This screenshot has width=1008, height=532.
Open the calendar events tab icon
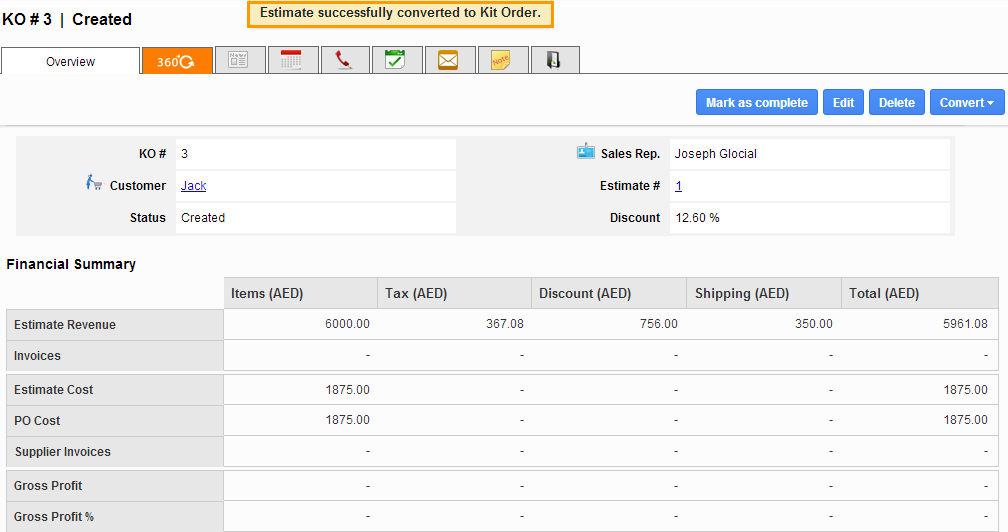pos(292,61)
